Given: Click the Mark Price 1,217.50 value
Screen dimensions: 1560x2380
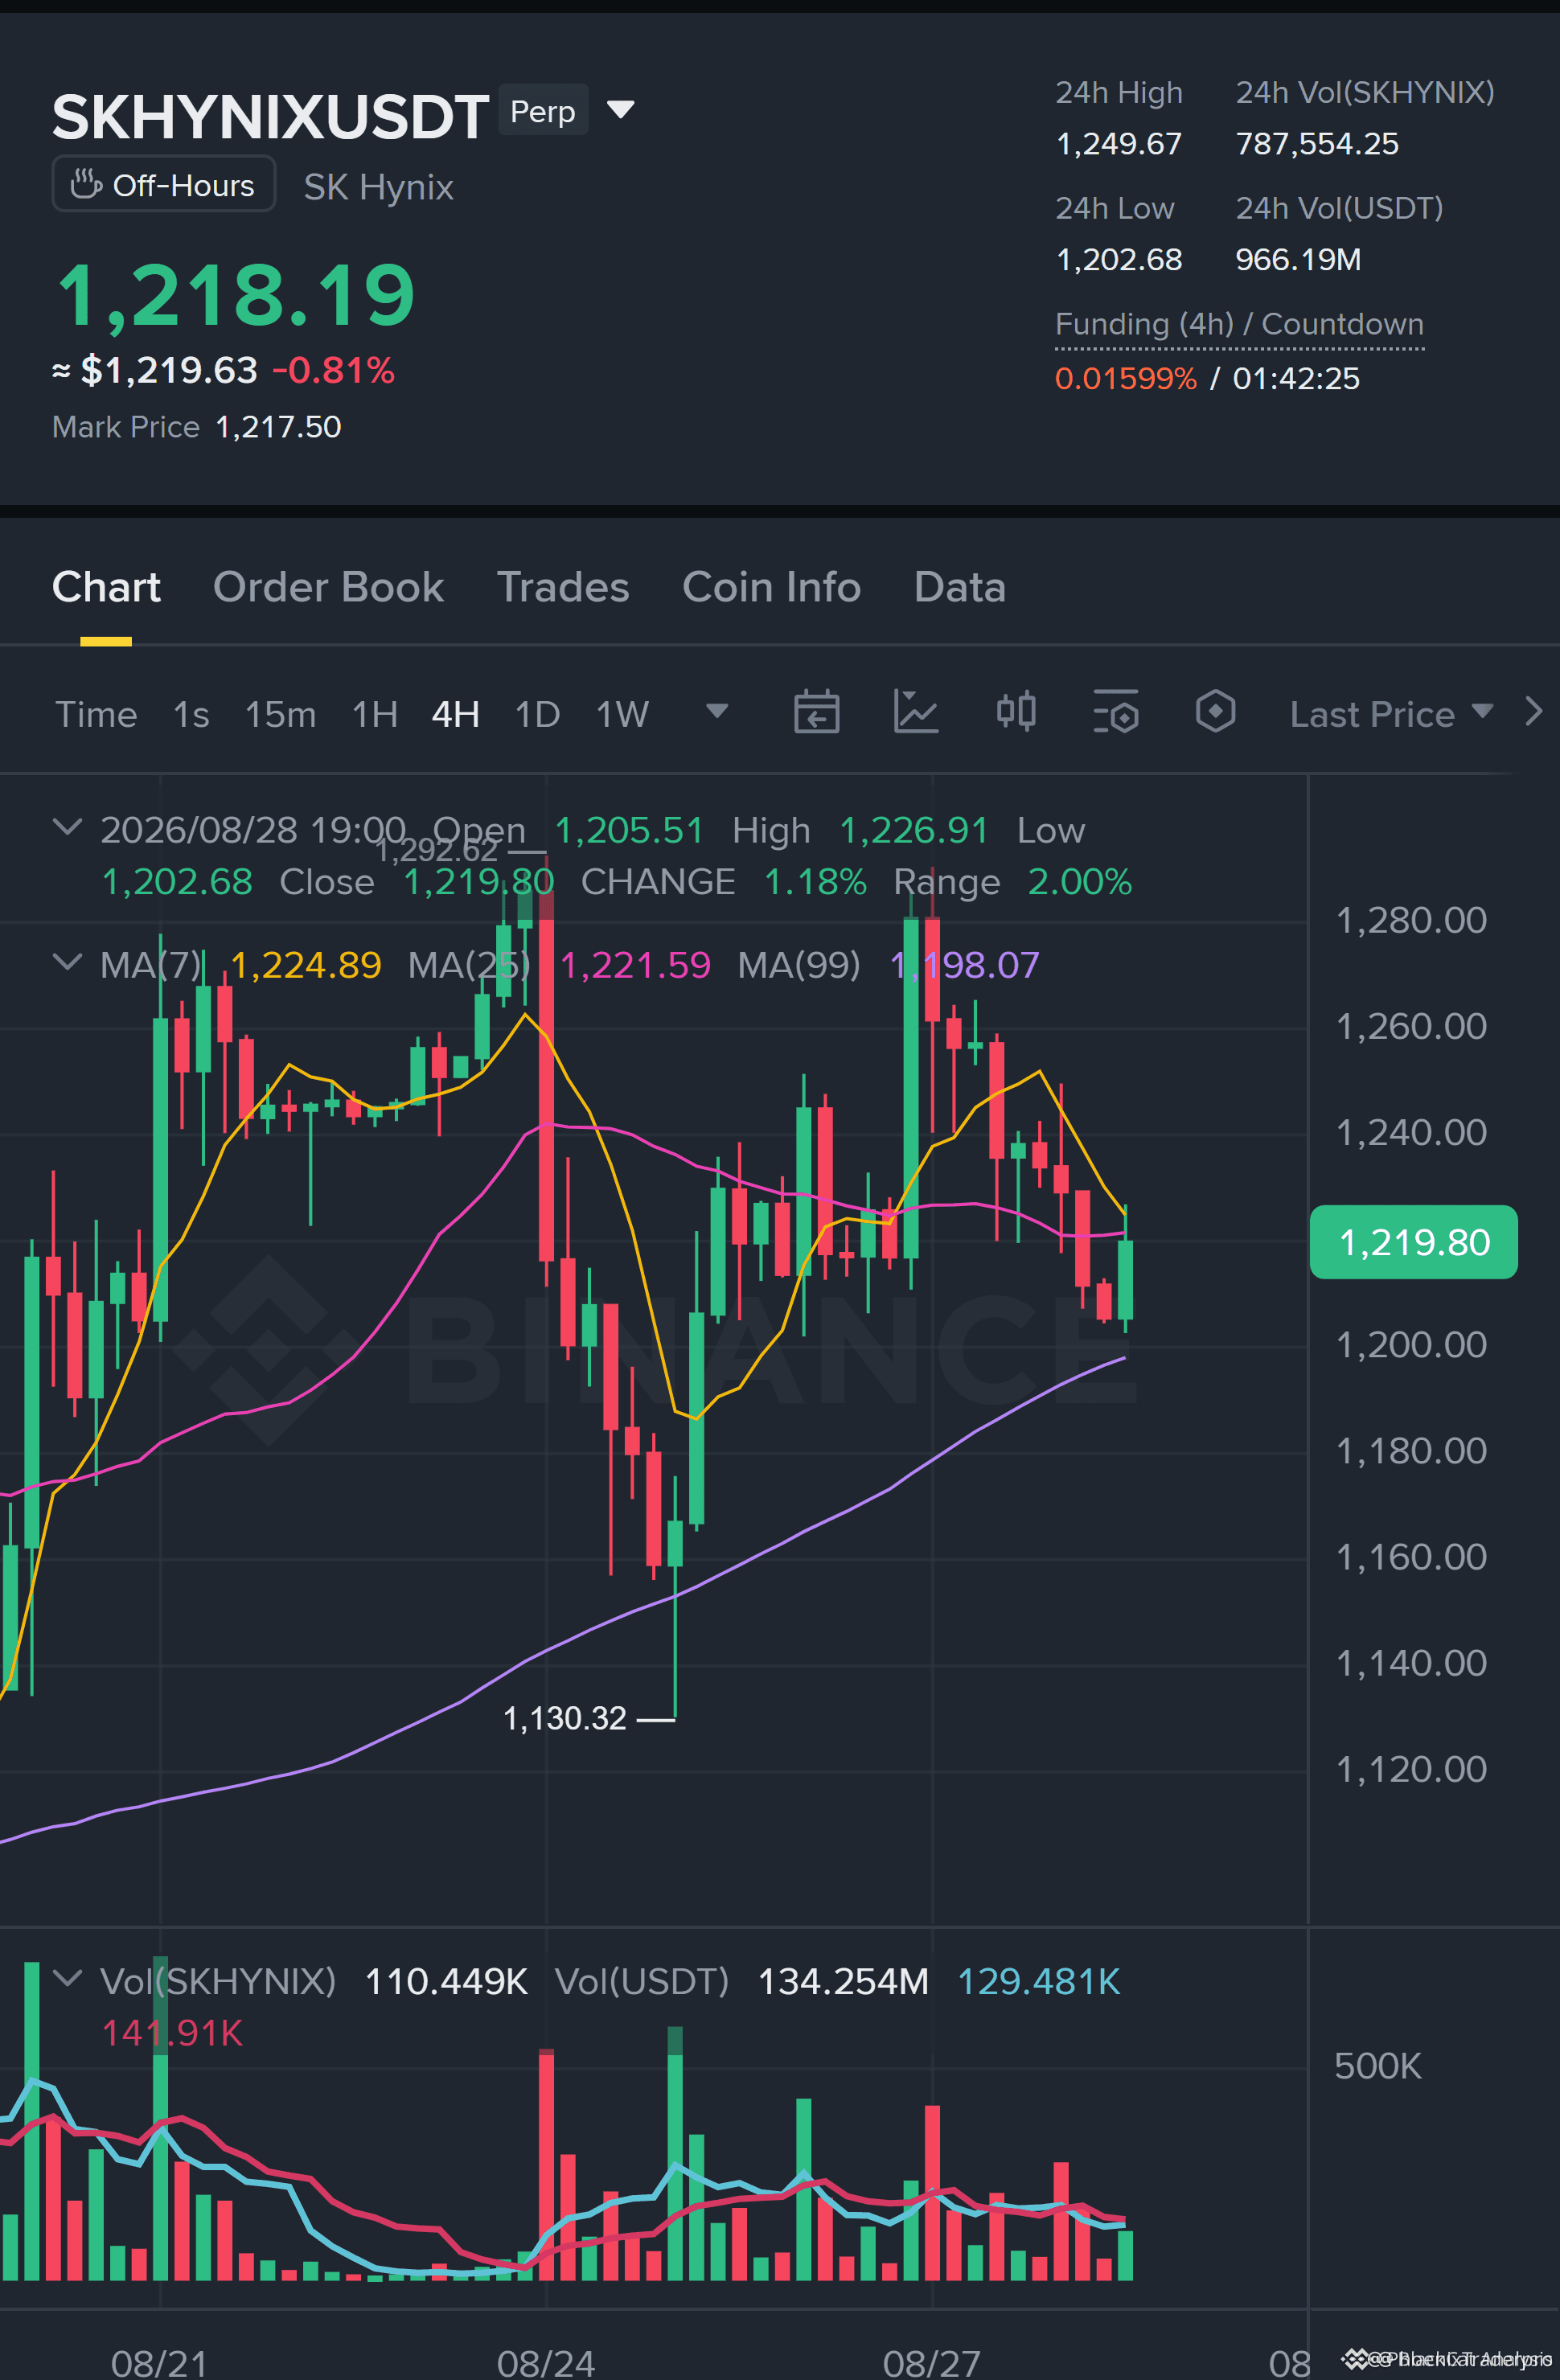Looking at the screenshot, I should pos(278,427).
